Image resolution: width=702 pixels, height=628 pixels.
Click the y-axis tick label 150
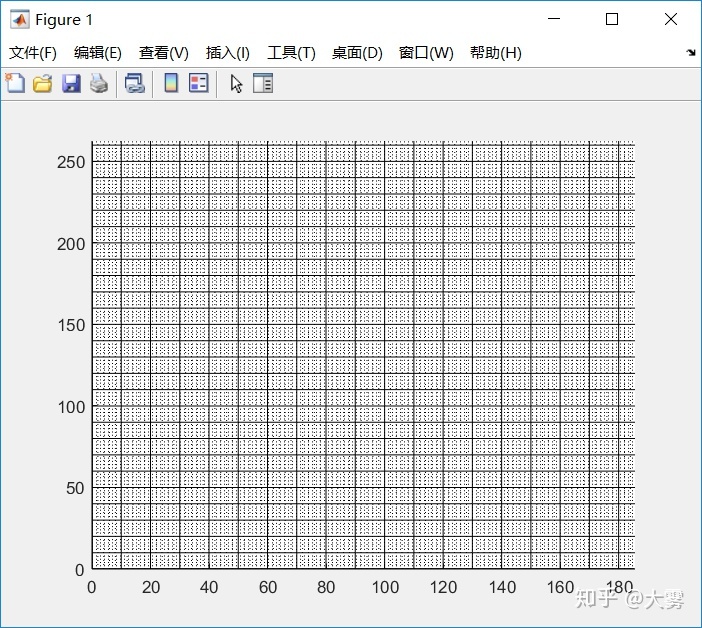coord(71,325)
